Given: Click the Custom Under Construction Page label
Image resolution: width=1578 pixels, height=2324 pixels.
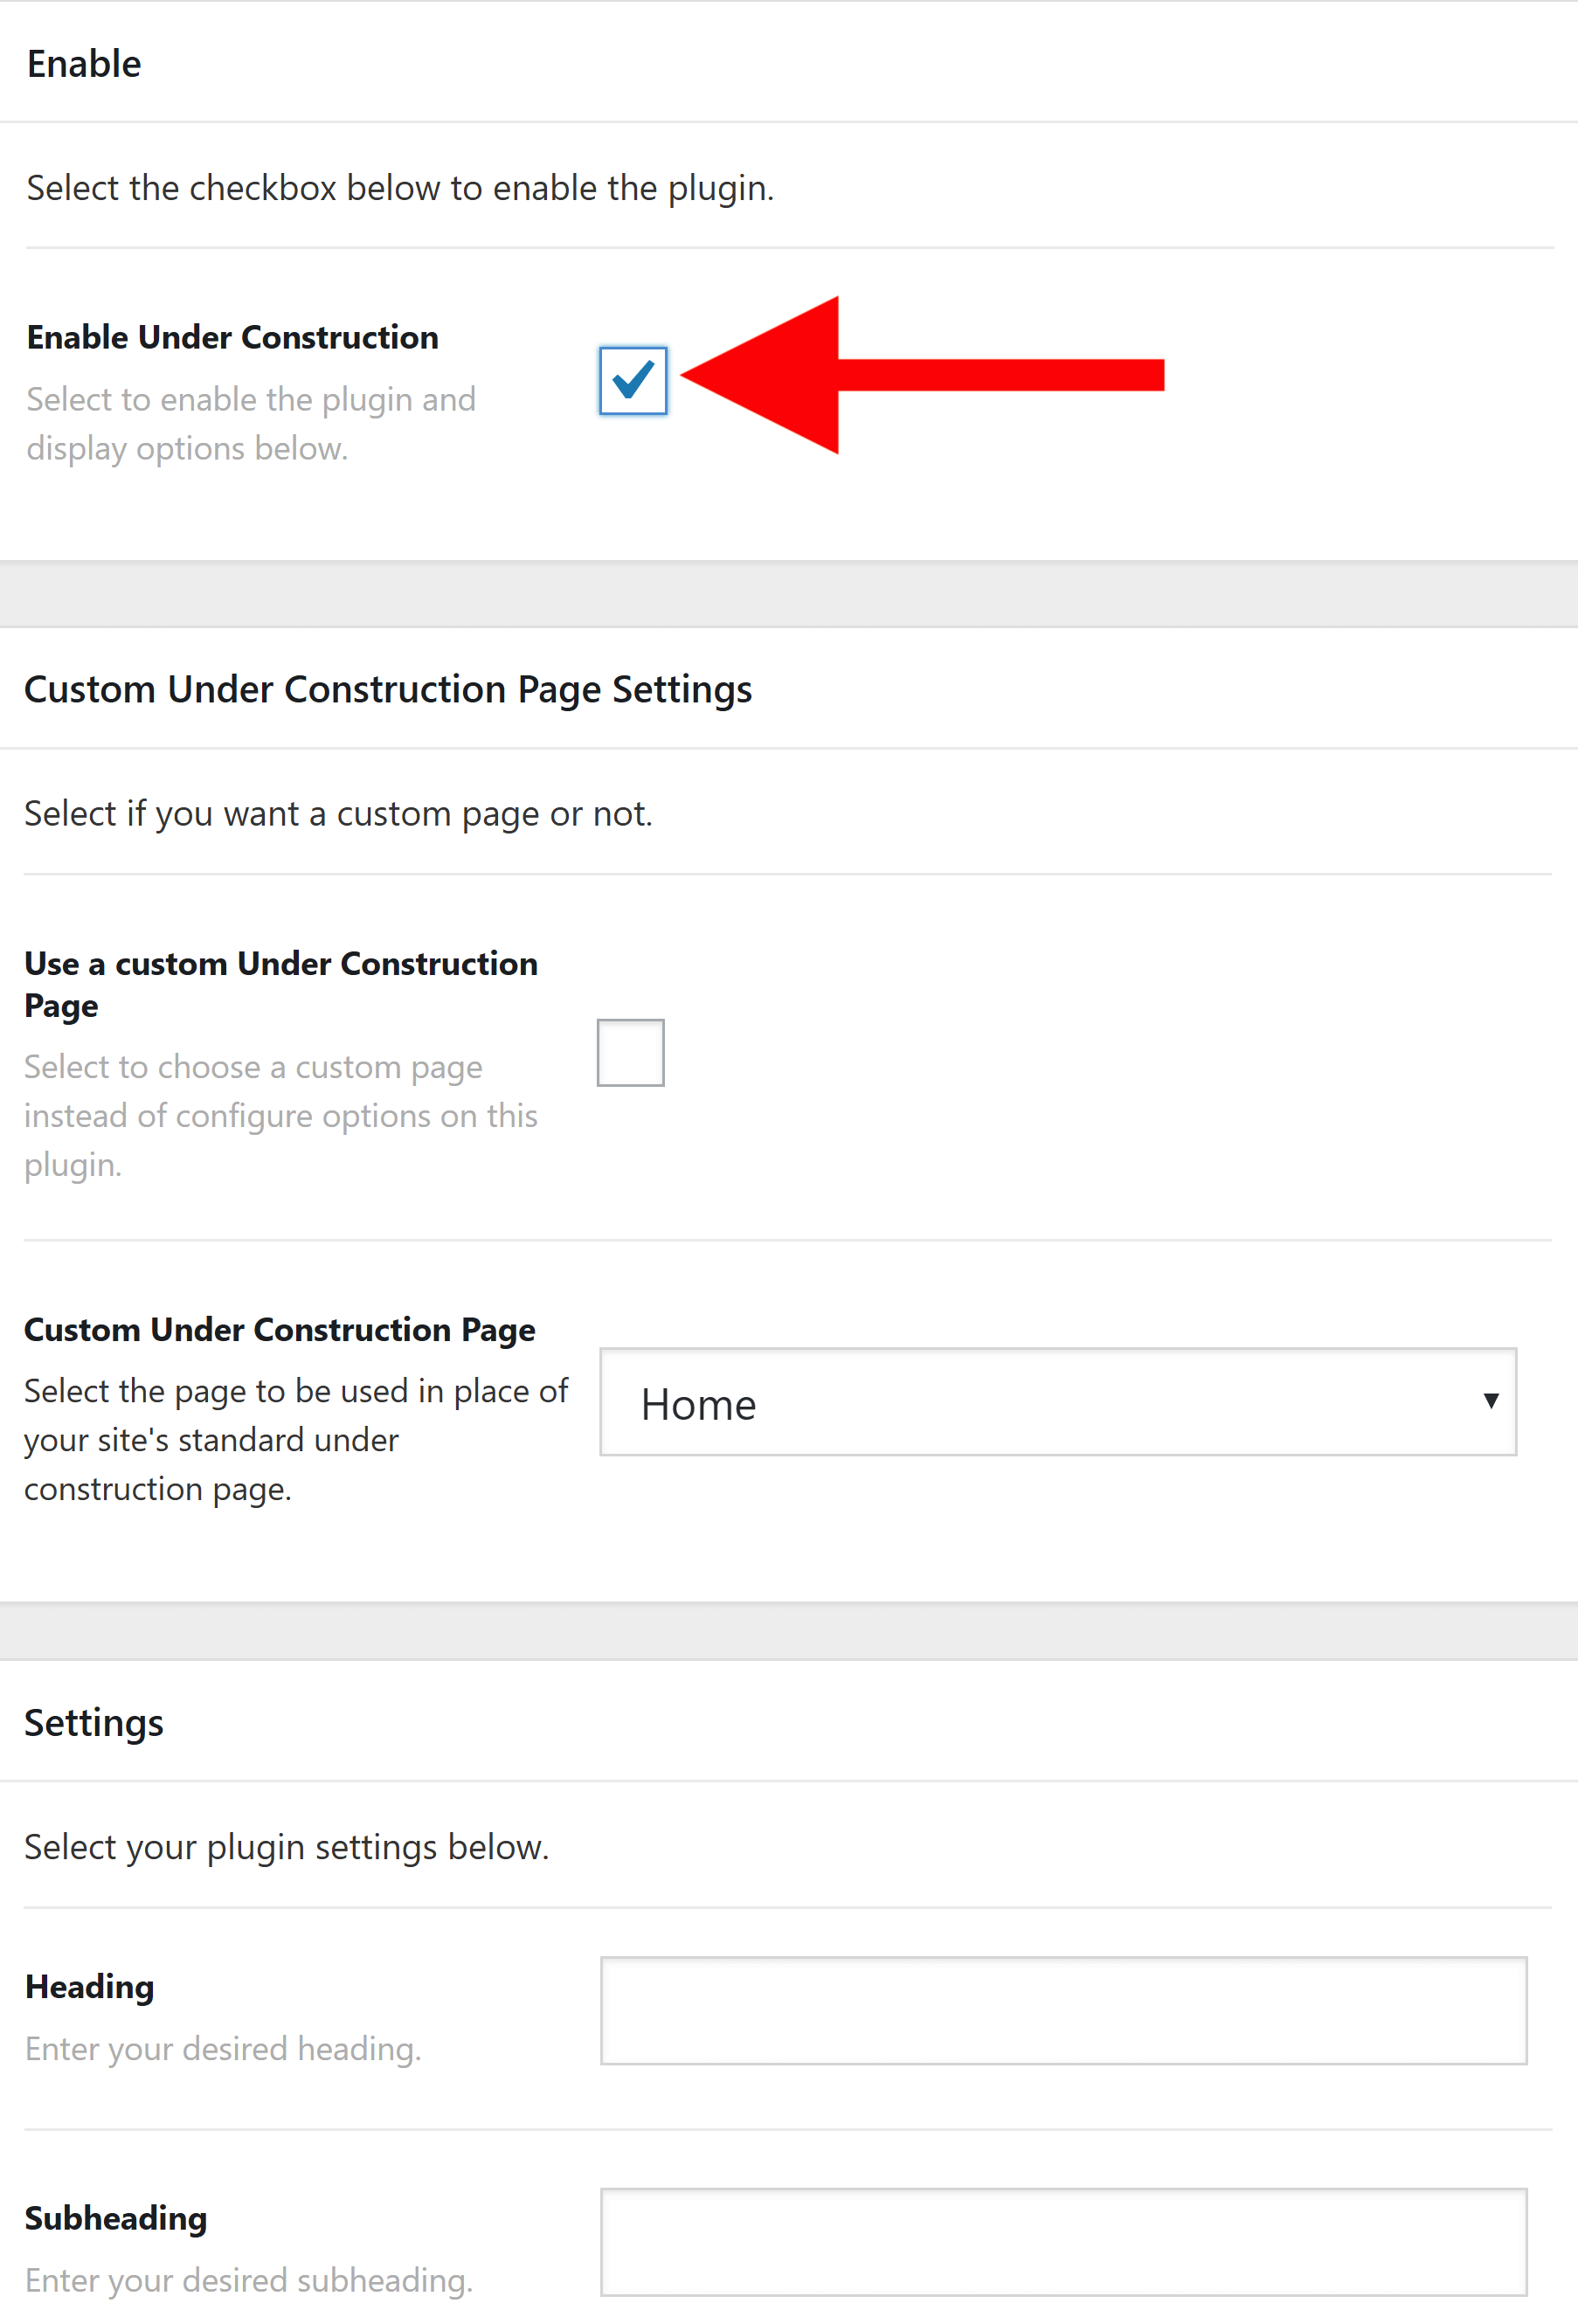Looking at the screenshot, I should click(x=280, y=1330).
